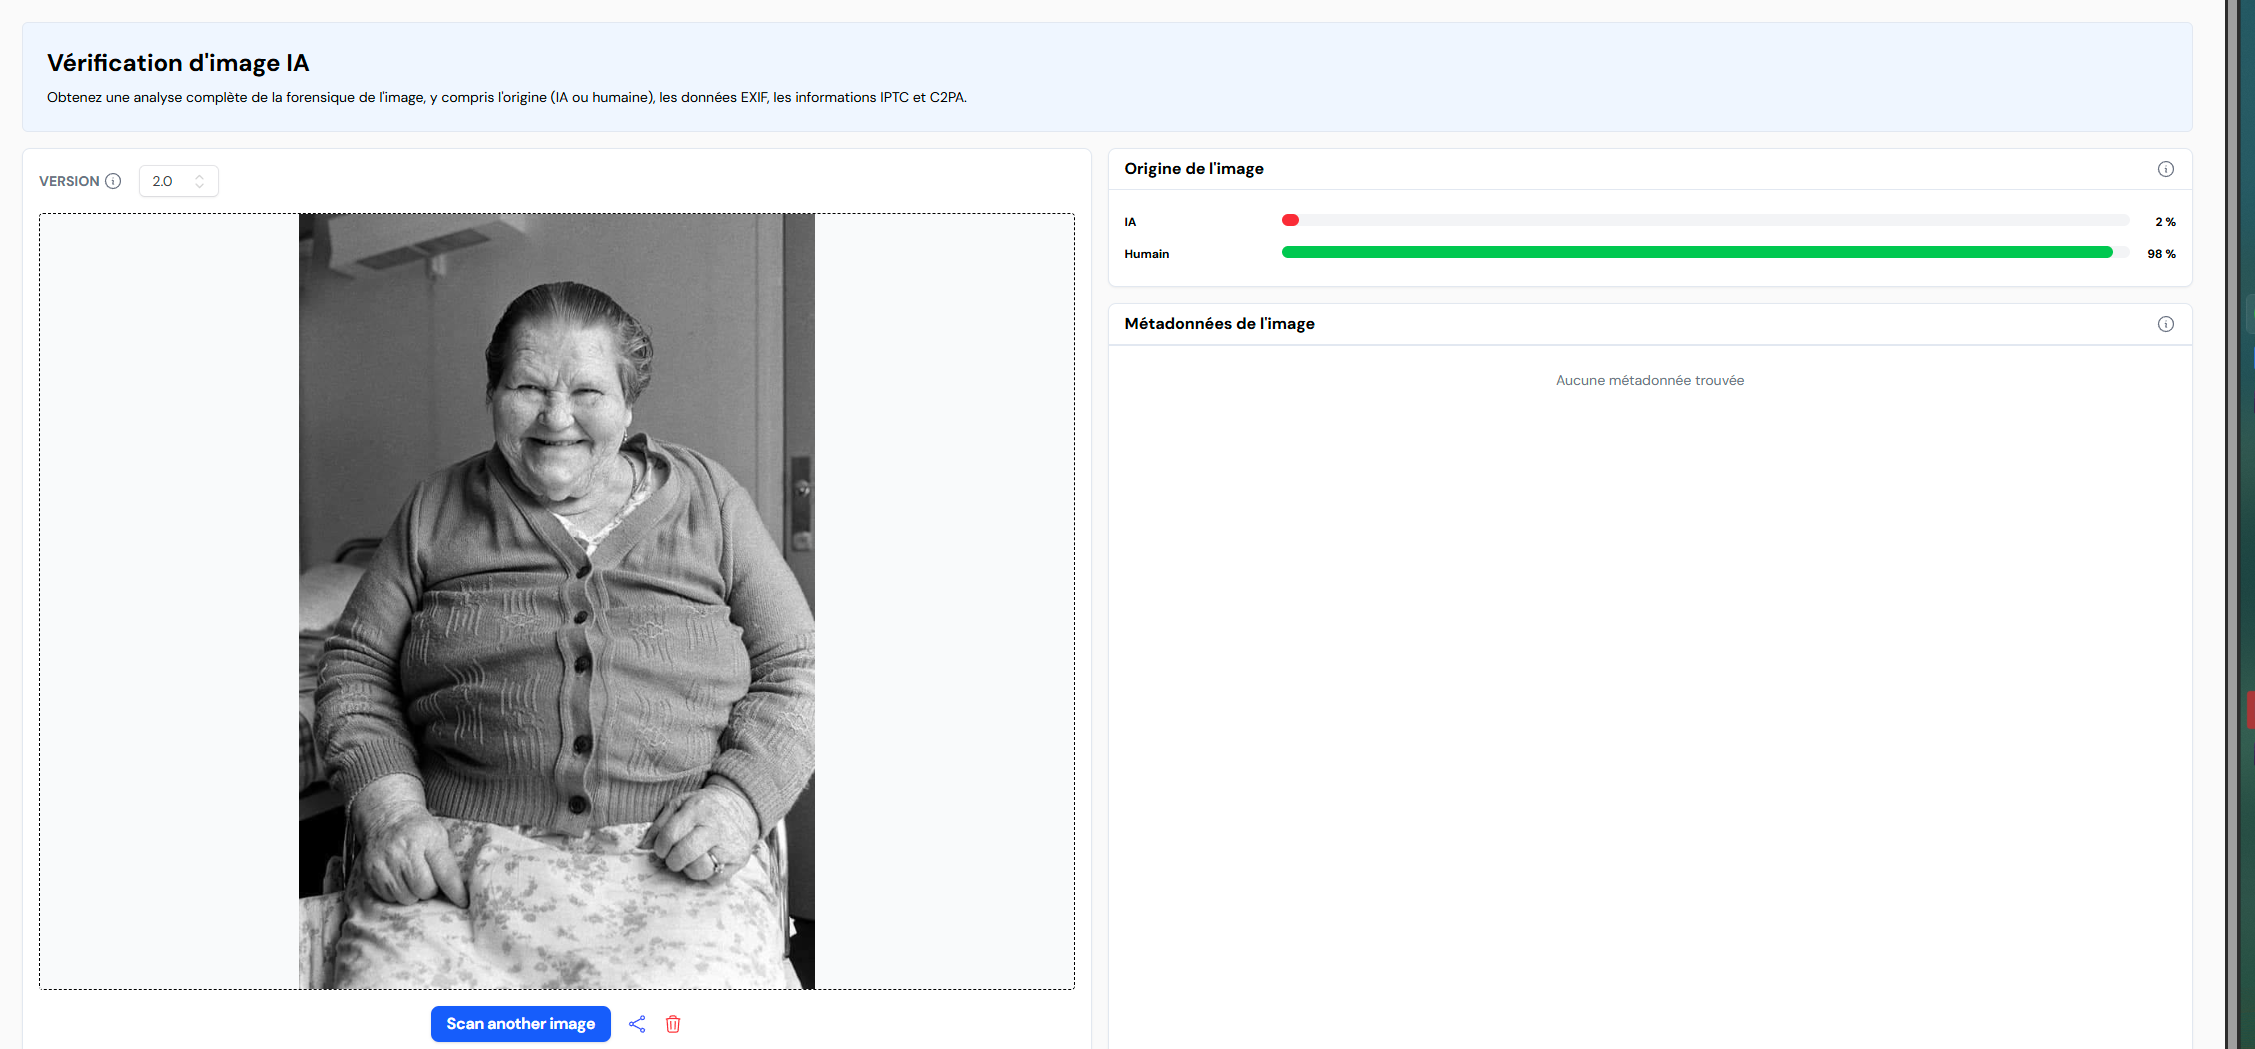2255x1049 pixels.
Task: Click the 2 % IA score value
Action: coord(2164,222)
